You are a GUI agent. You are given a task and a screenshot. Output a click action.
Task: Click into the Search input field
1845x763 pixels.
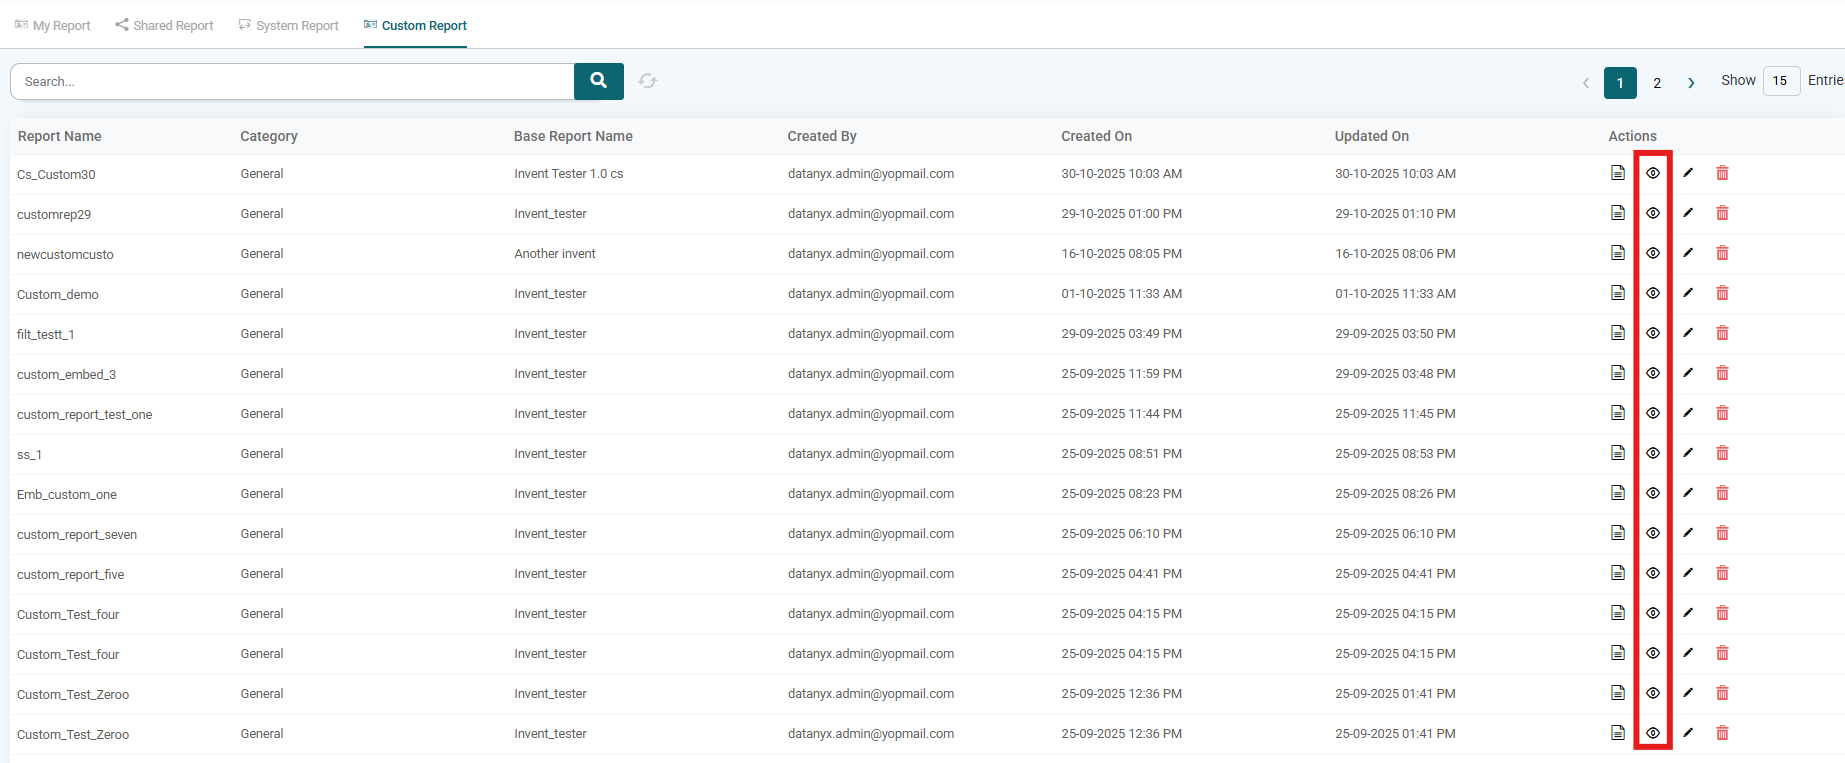292,81
